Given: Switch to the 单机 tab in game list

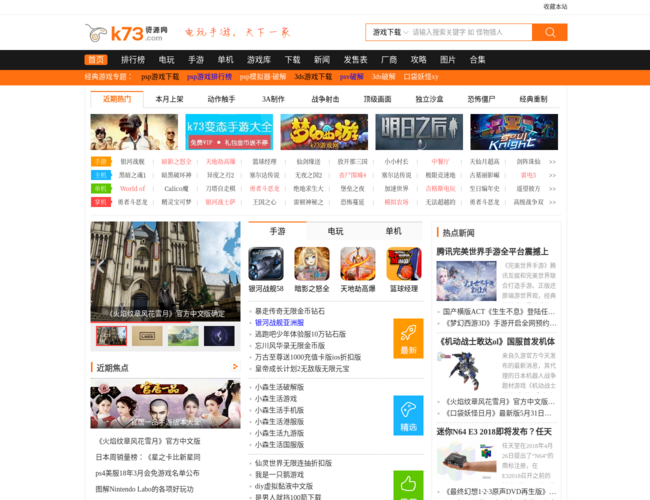Looking at the screenshot, I should point(393,231).
